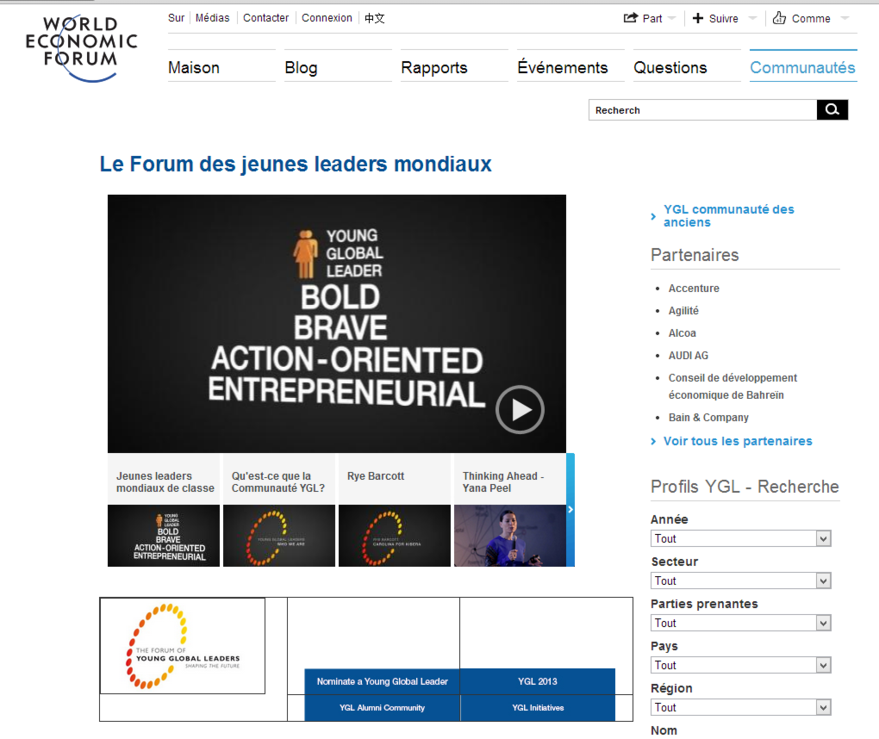The width and height of the screenshot is (879, 739).
Task: Click the Connexion link
Action: (x=327, y=18)
